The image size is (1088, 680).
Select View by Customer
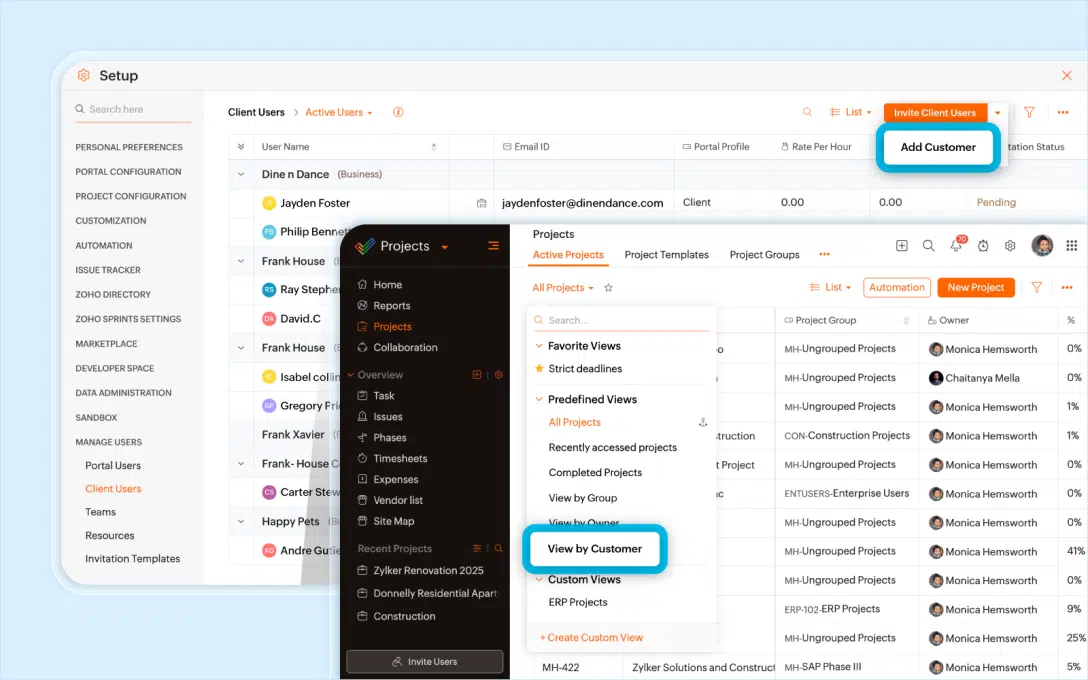pos(595,549)
